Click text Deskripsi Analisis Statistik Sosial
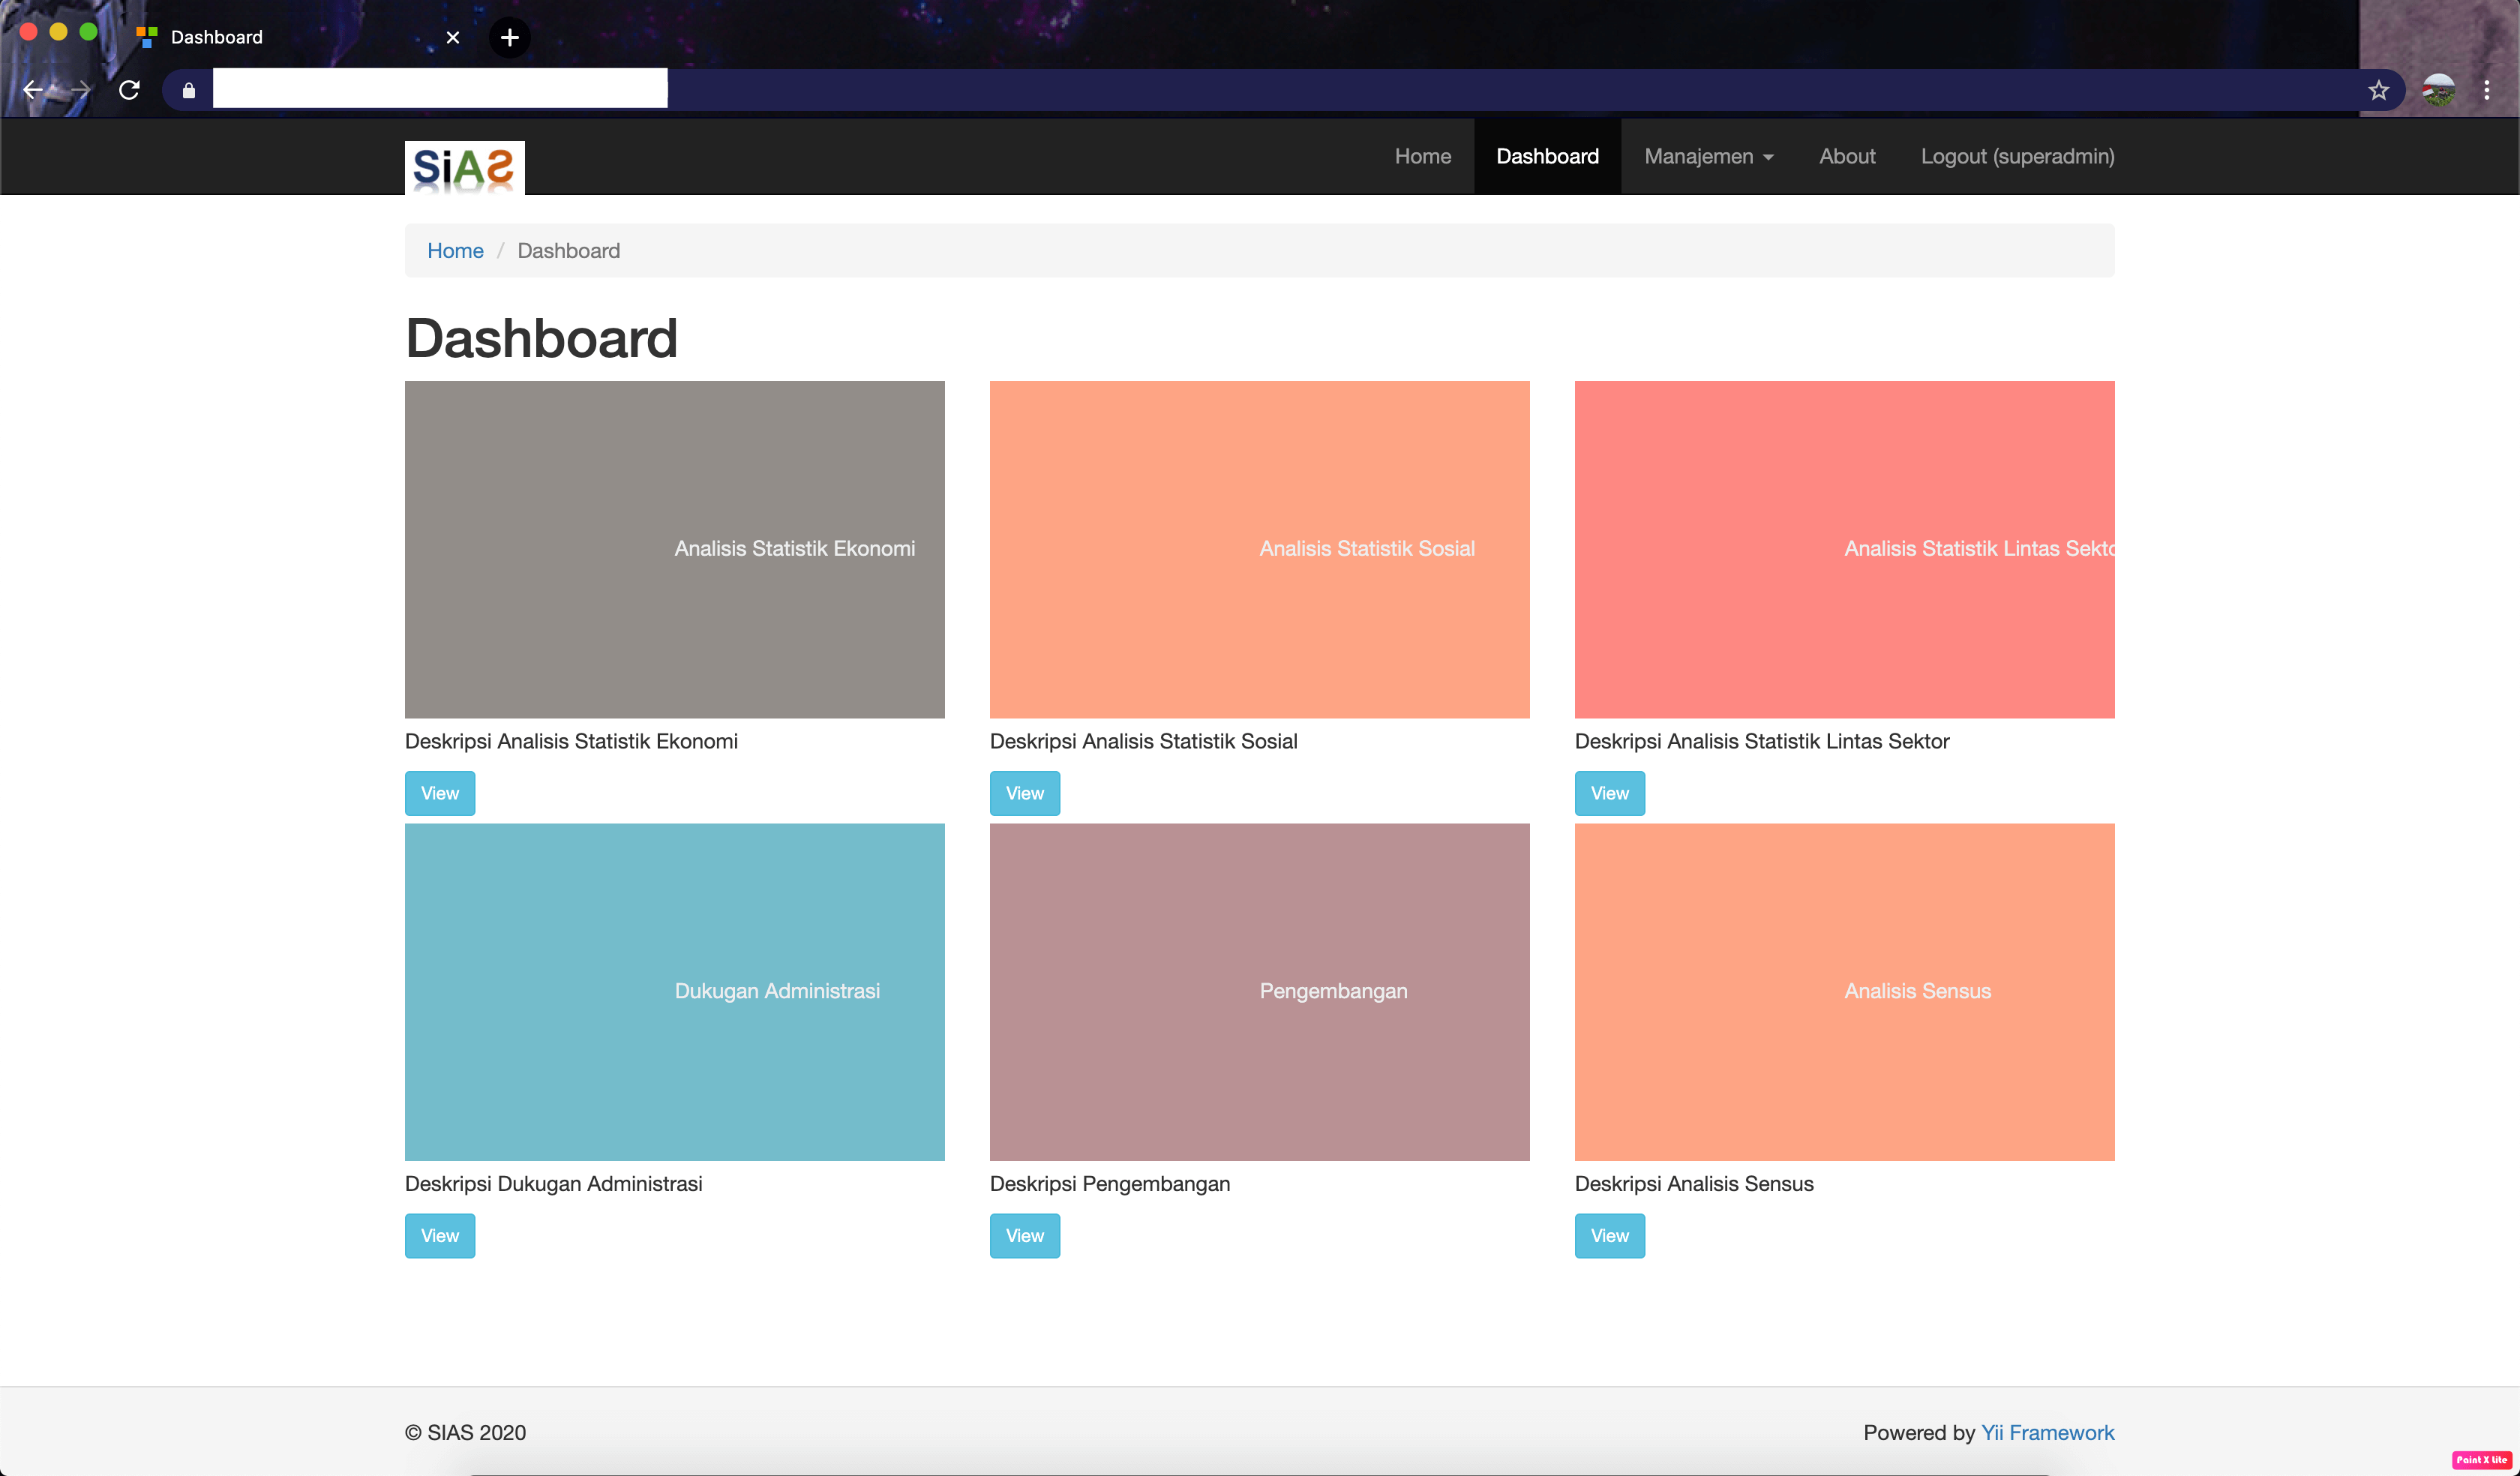 [1143, 741]
